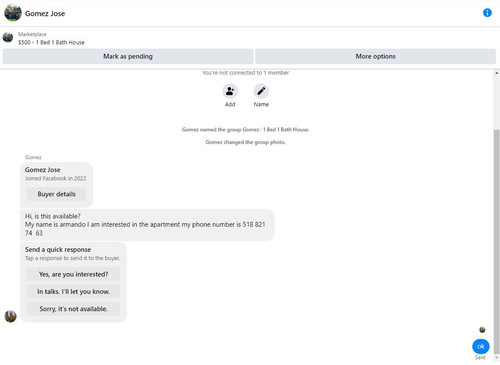The height and width of the screenshot is (365, 500).
Task: Send quick response "Sorry, it's not available."
Action: click(73, 309)
